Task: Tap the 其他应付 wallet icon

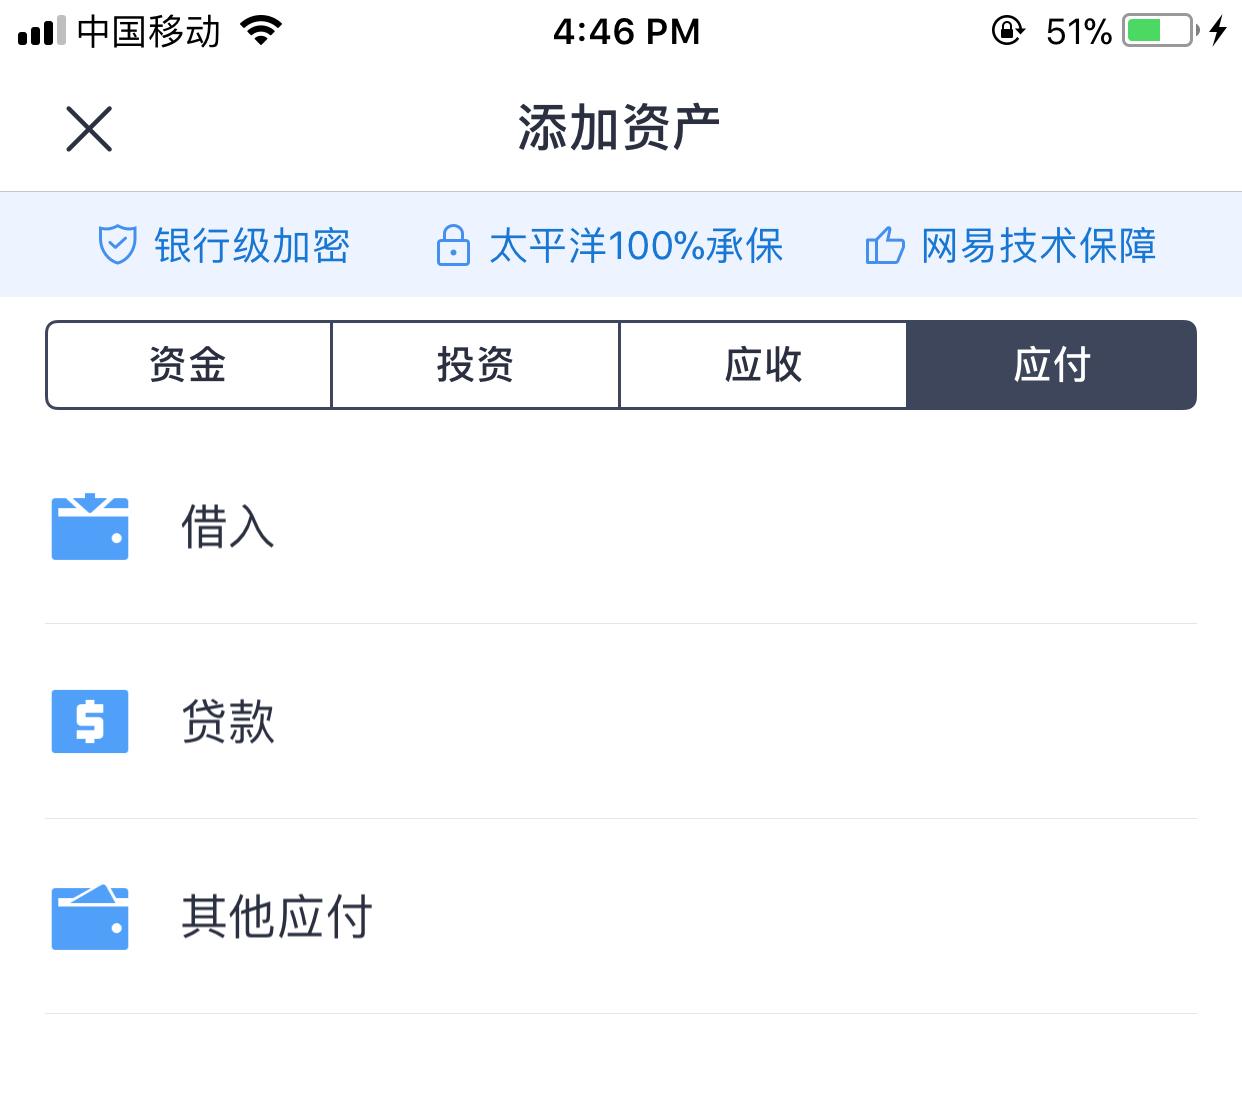Action: (90, 916)
